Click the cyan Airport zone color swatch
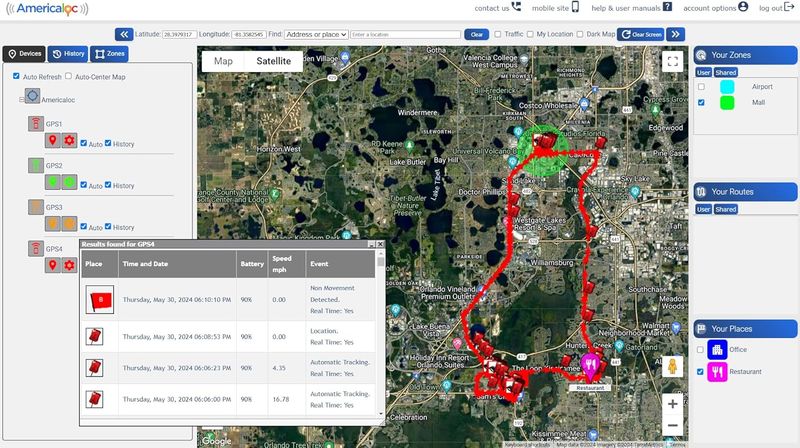800x448 pixels. click(x=727, y=87)
